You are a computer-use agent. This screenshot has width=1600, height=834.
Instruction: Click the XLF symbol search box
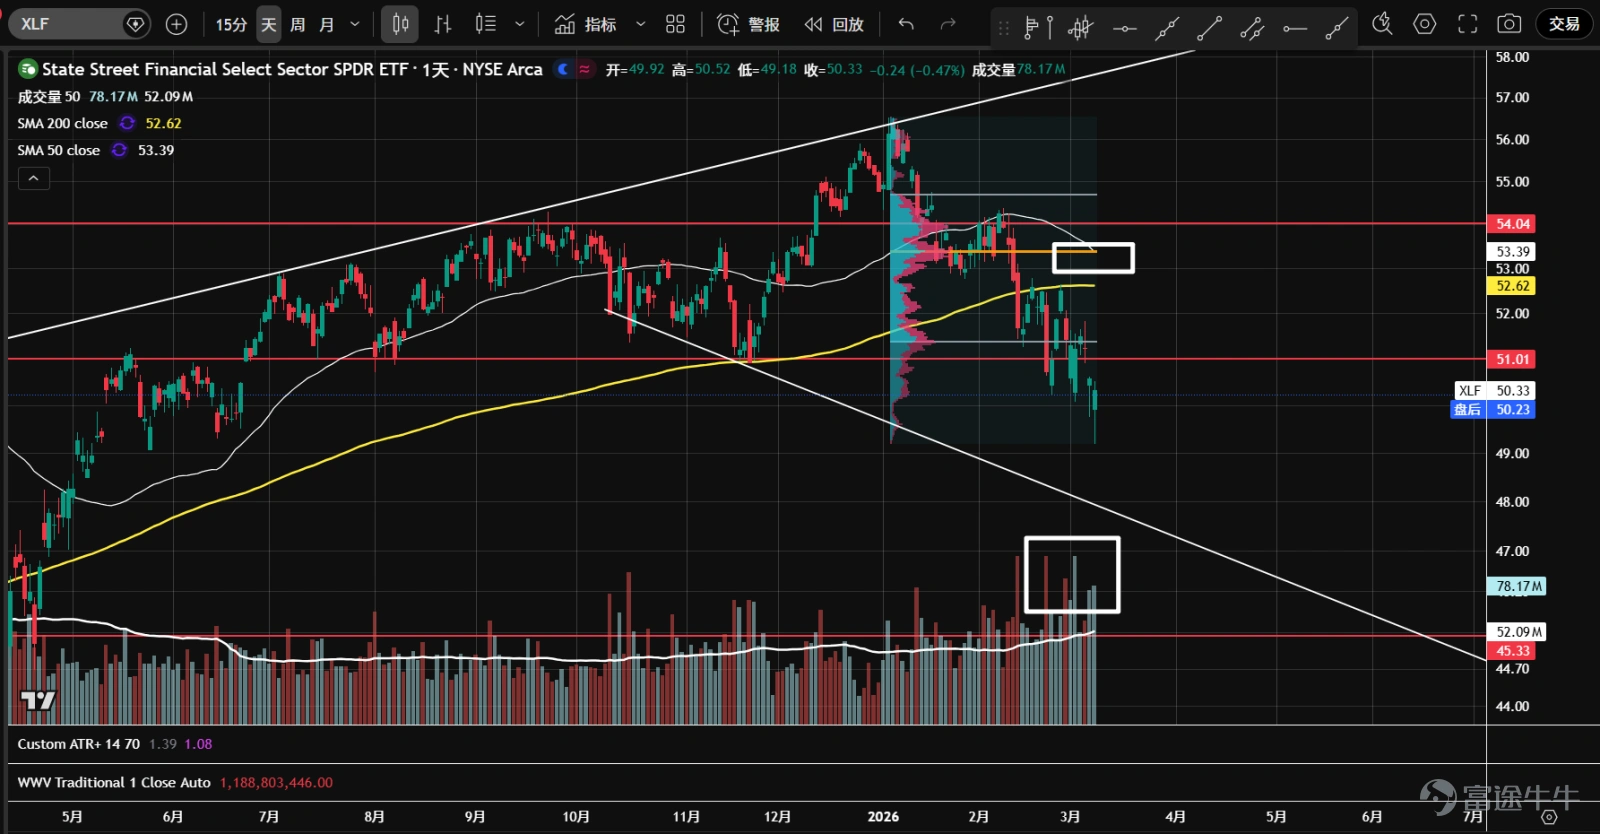pos(80,24)
